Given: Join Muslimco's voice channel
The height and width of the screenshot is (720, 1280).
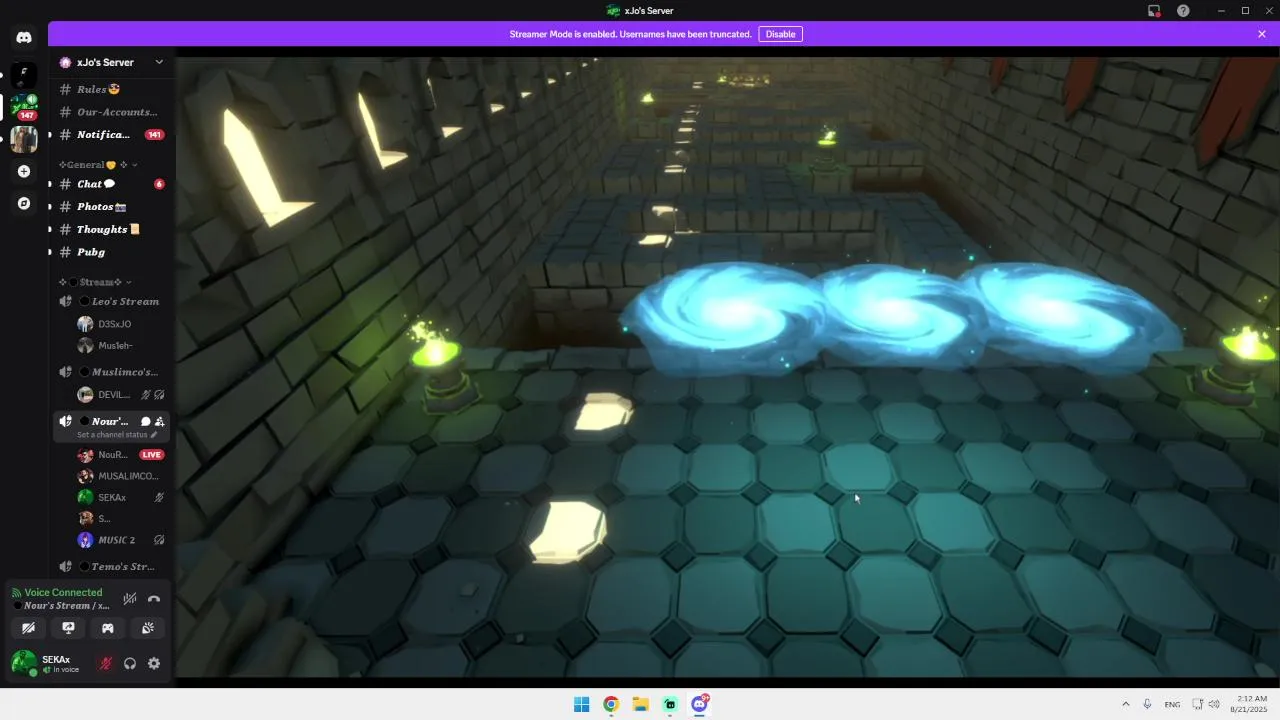Looking at the screenshot, I should (x=111, y=372).
